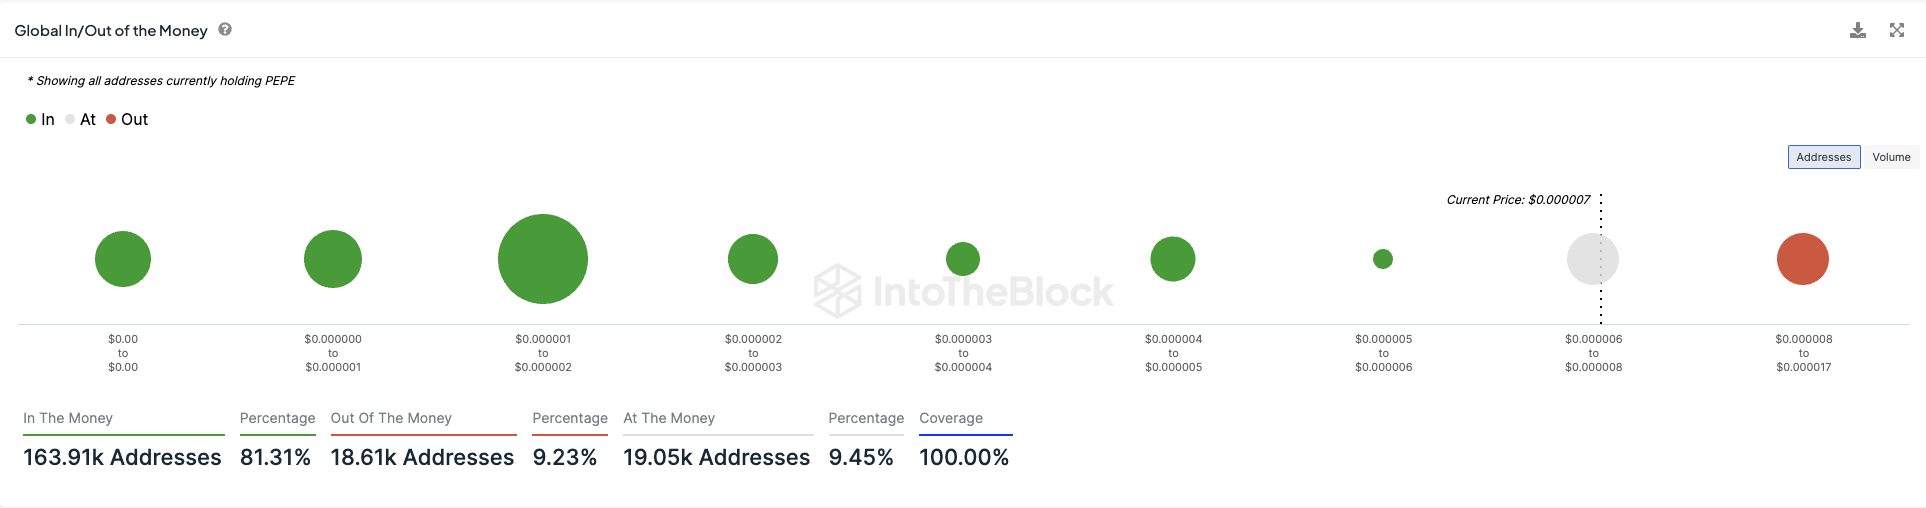Click the Out Of The Money label

(x=391, y=418)
